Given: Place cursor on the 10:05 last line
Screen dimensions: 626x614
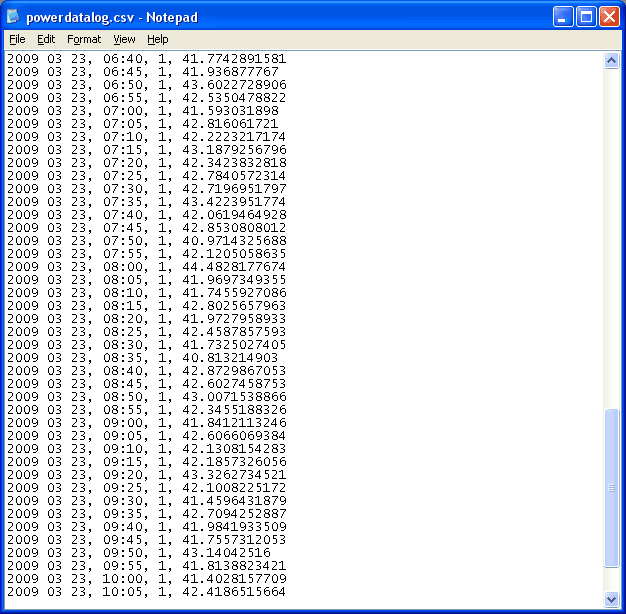Looking at the screenshot, I should (150, 592).
